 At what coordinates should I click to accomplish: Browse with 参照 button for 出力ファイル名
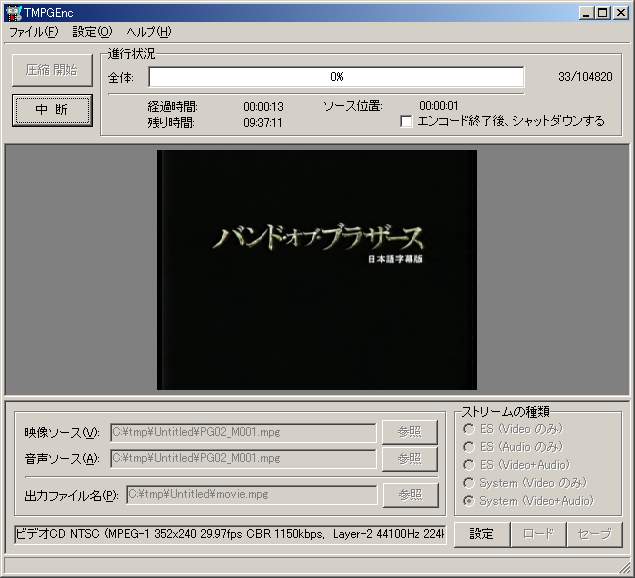click(x=411, y=495)
